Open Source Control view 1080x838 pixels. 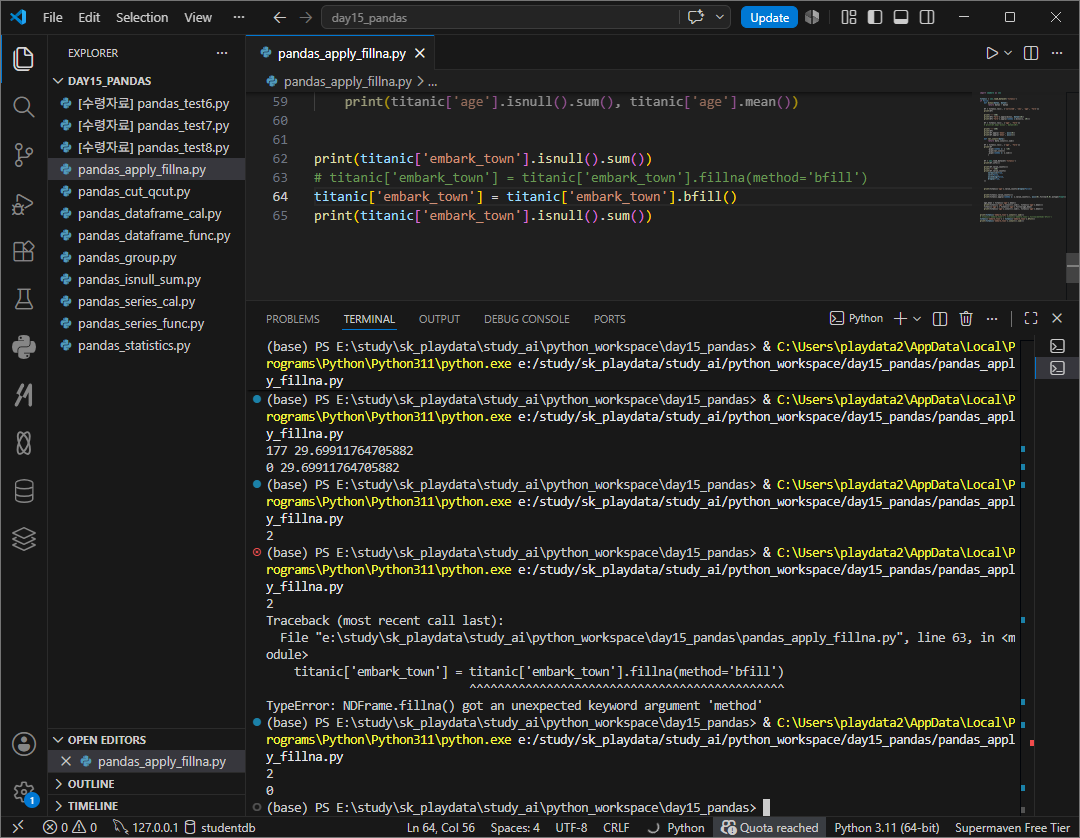[x=23, y=155]
